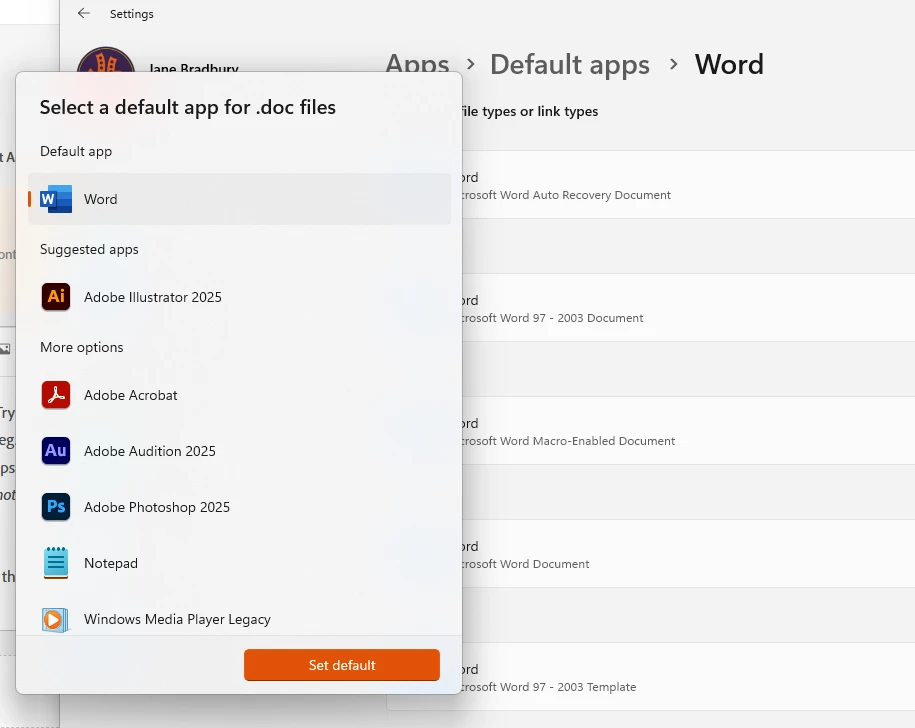Click the Settings window title text
The height and width of the screenshot is (728, 915).
click(x=132, y=14)
